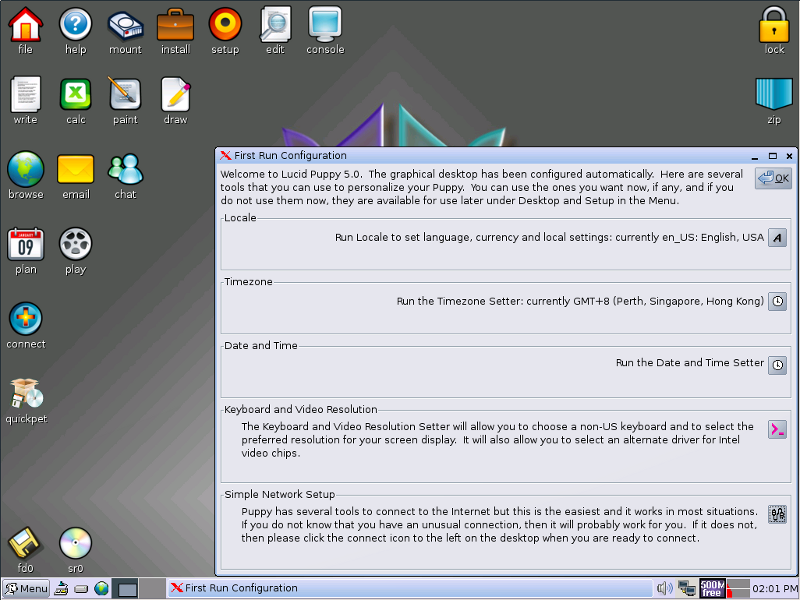Run the Timezone Setter clock button
The height and width of the screenshot is (600, 800).
[x=777, y=302]
